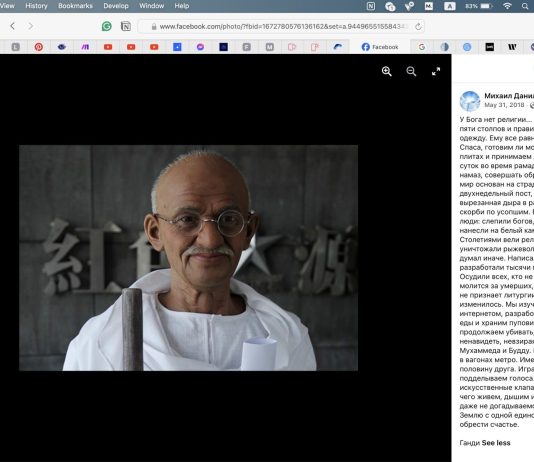534x462 pixels.
Task: Open the Window menu
Action: (x=152, y=6)
